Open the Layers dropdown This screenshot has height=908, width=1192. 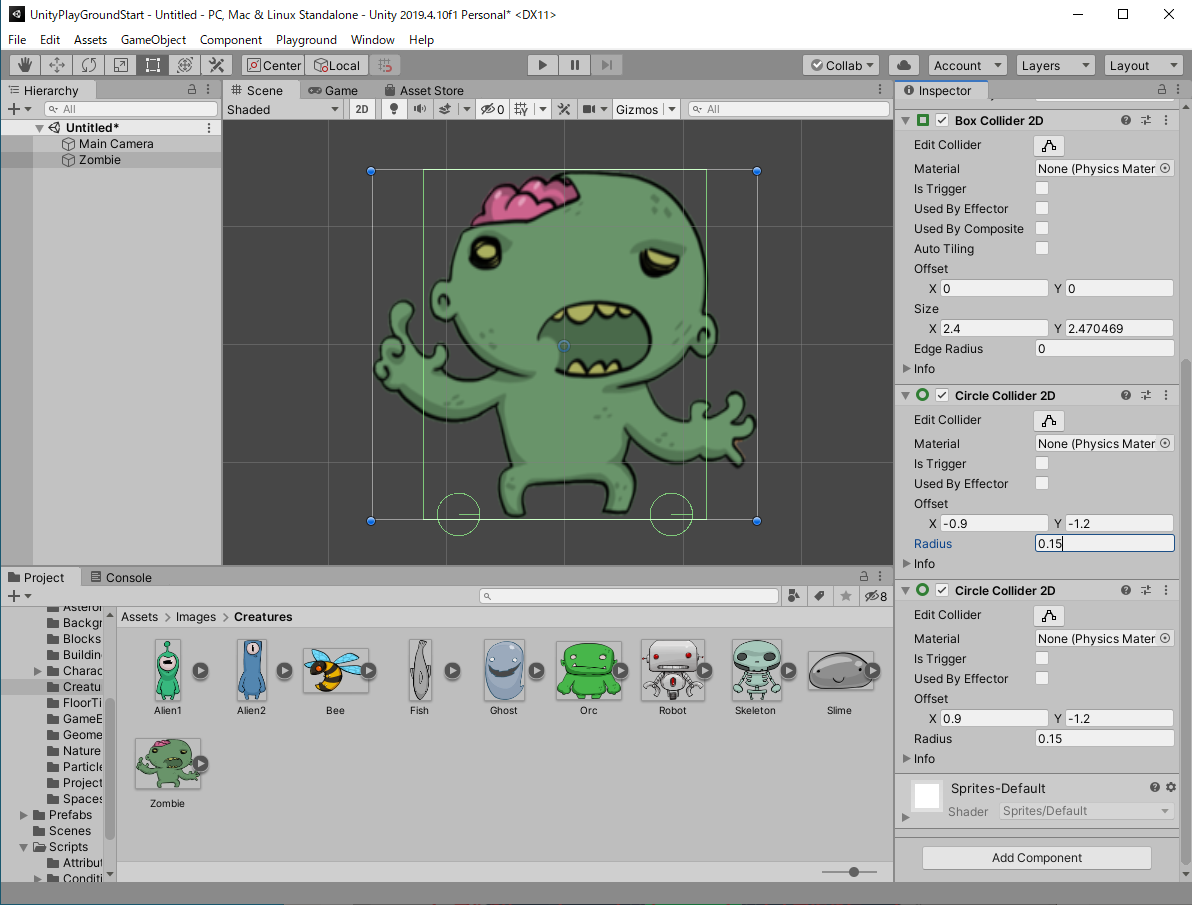[1054, 65]
